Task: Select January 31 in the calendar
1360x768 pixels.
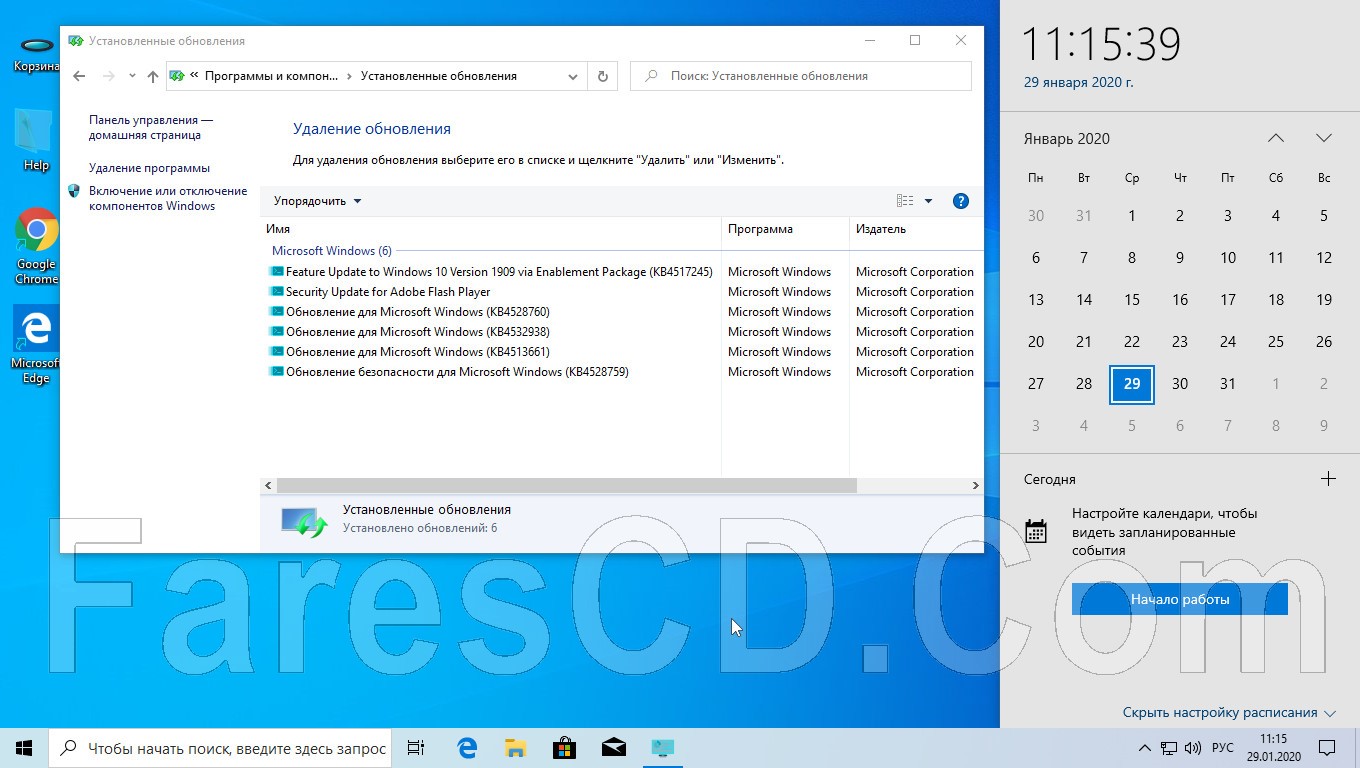Action: coord(1228,384)
